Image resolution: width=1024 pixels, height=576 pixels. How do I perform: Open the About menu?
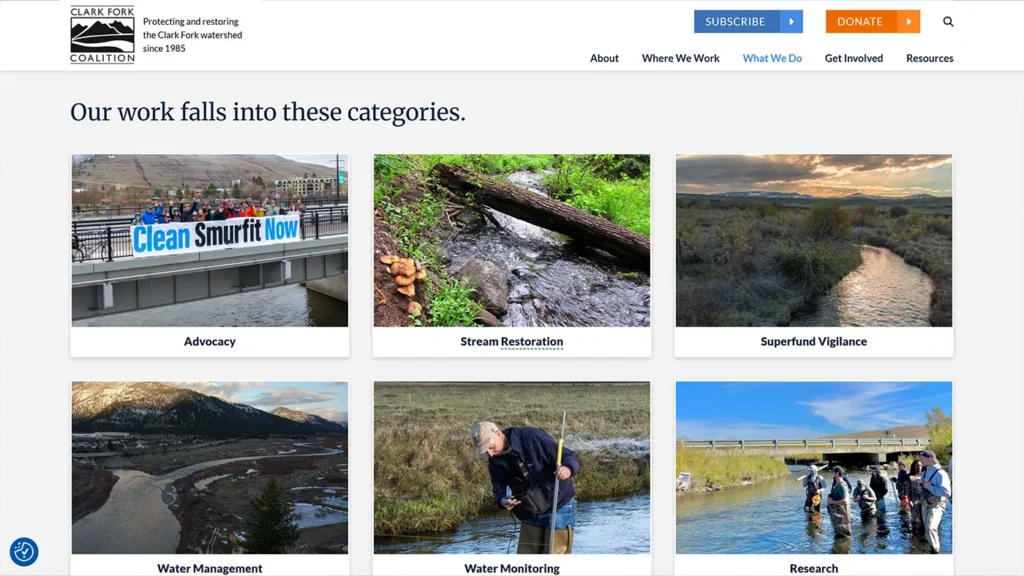(604, 58)
